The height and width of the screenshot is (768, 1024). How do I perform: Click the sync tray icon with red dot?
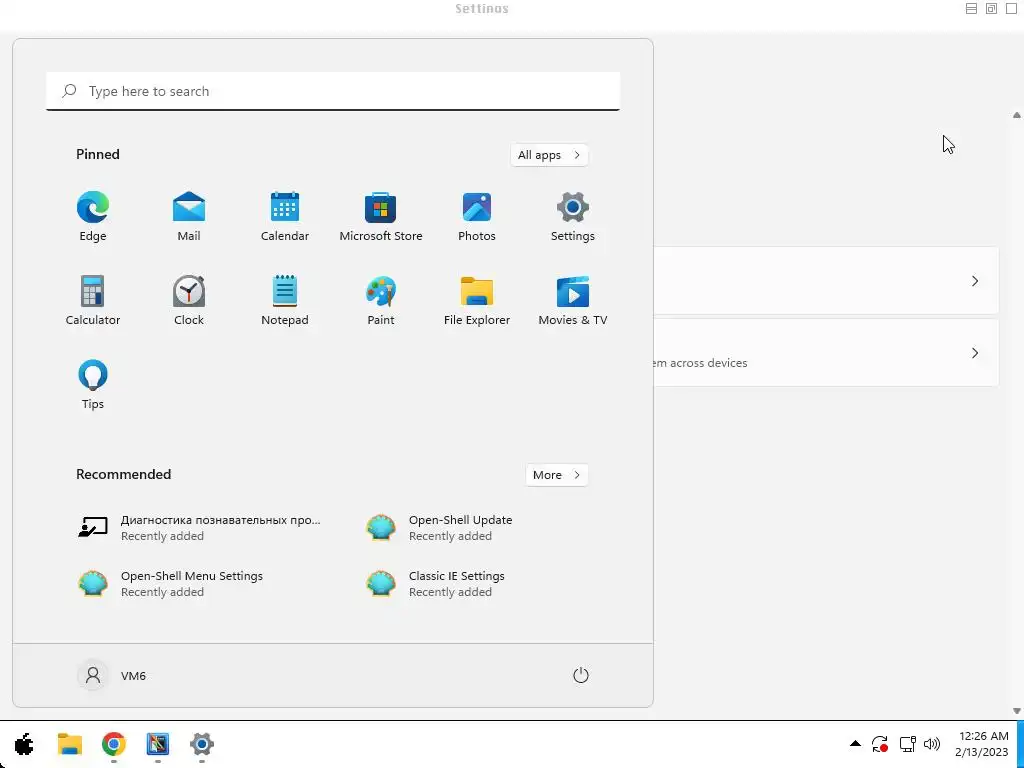[x=880, y=744]
